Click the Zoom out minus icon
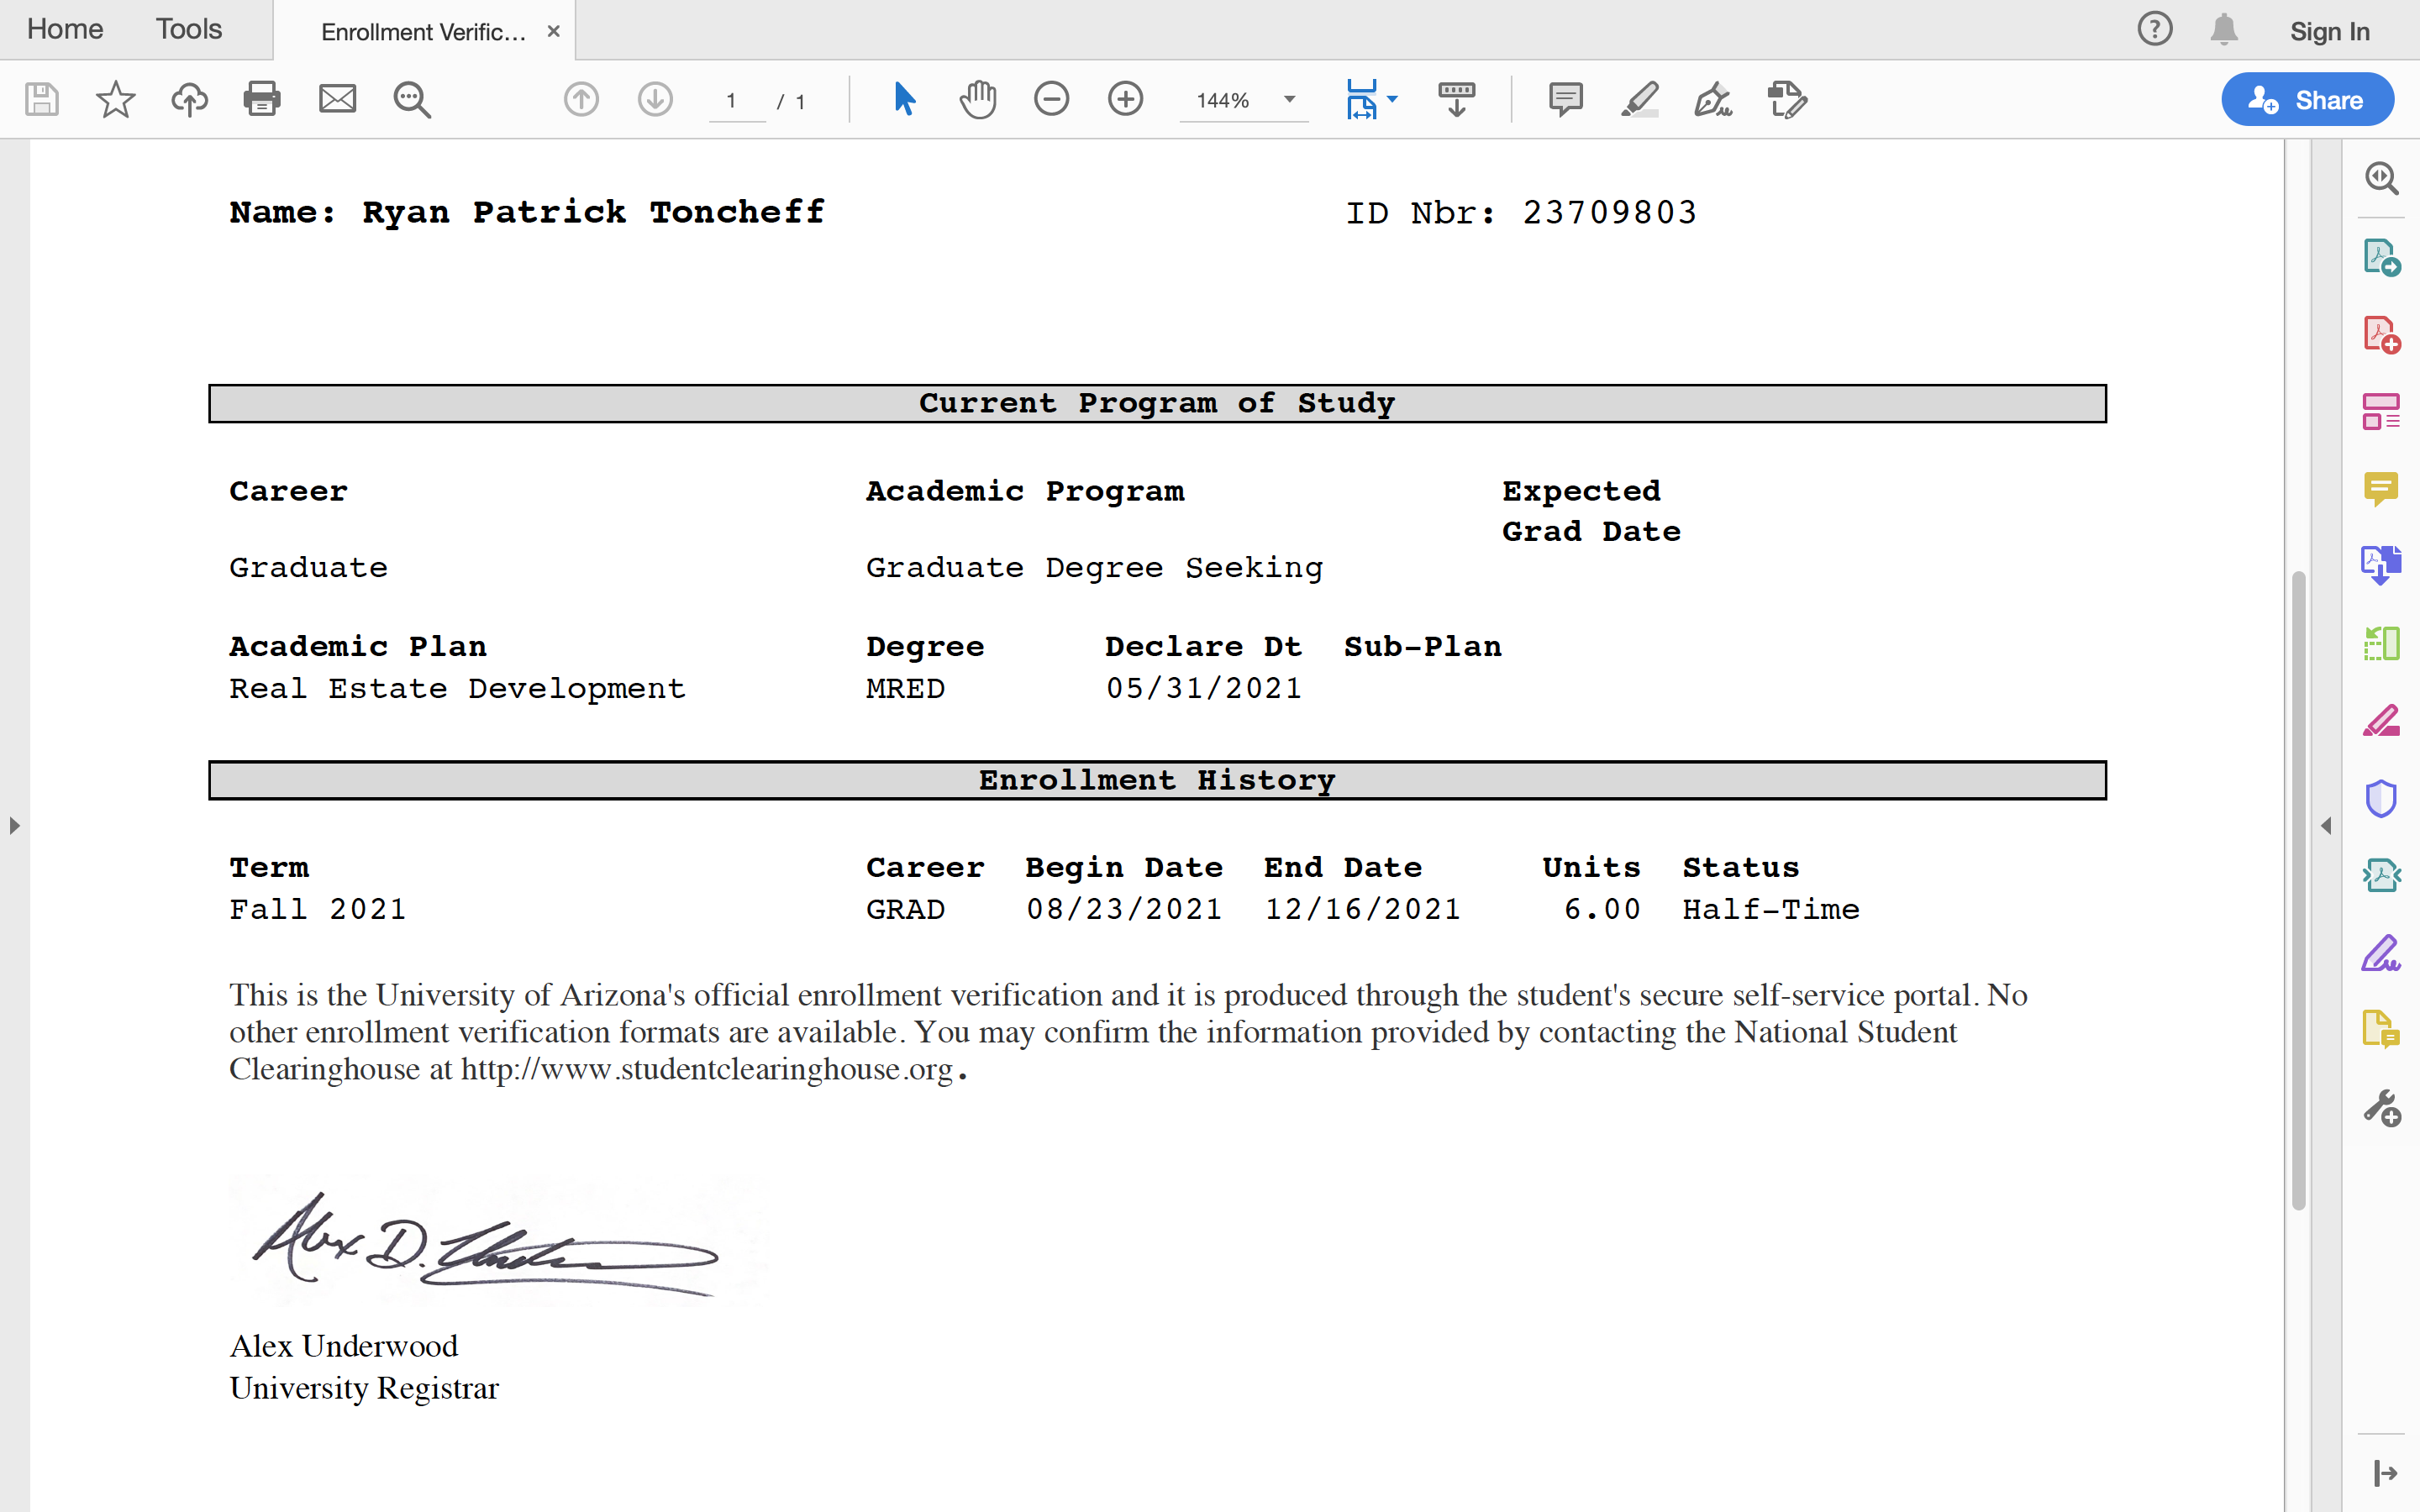 [x=1051, y=99]
